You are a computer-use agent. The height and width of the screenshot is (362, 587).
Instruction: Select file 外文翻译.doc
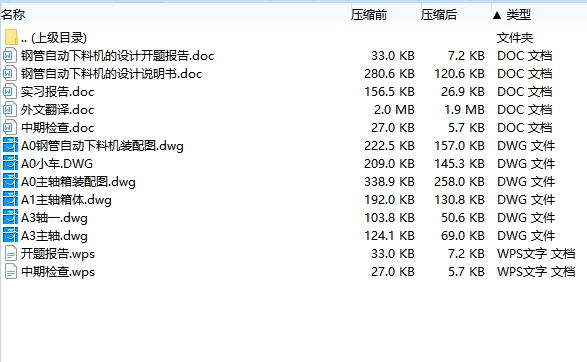[57, 110]
